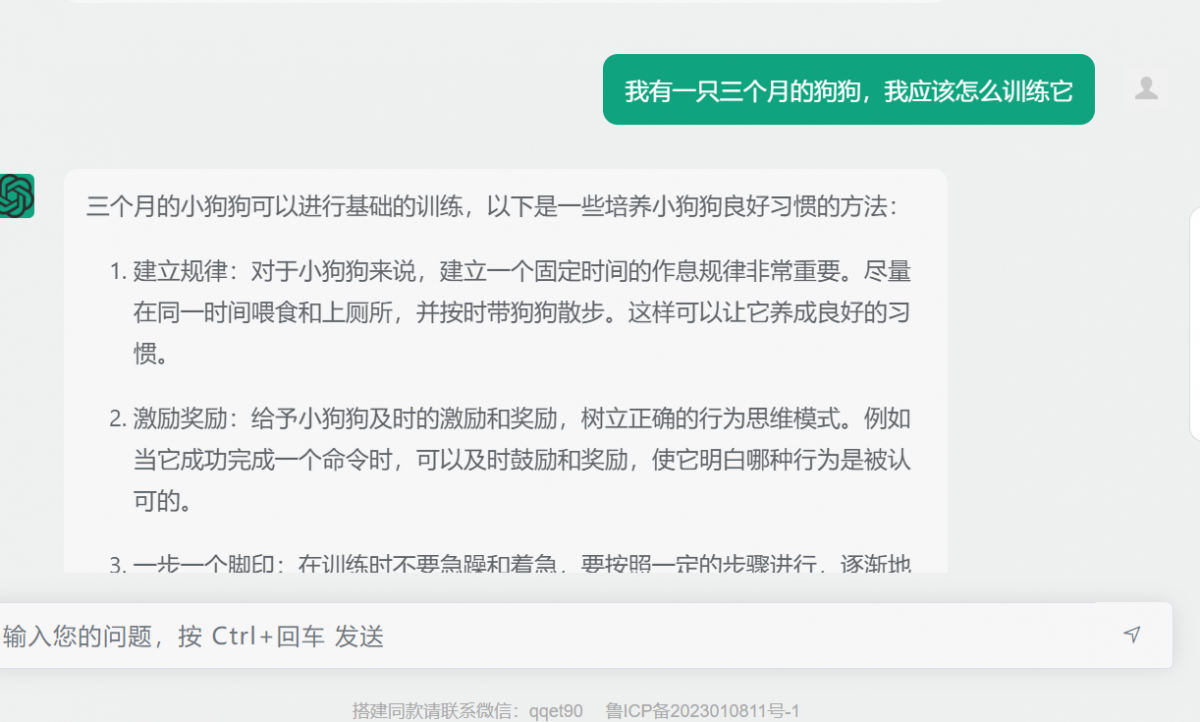
Task: Open the 鲁ICP备2023010811号-1 link
Action: [702, 711]
